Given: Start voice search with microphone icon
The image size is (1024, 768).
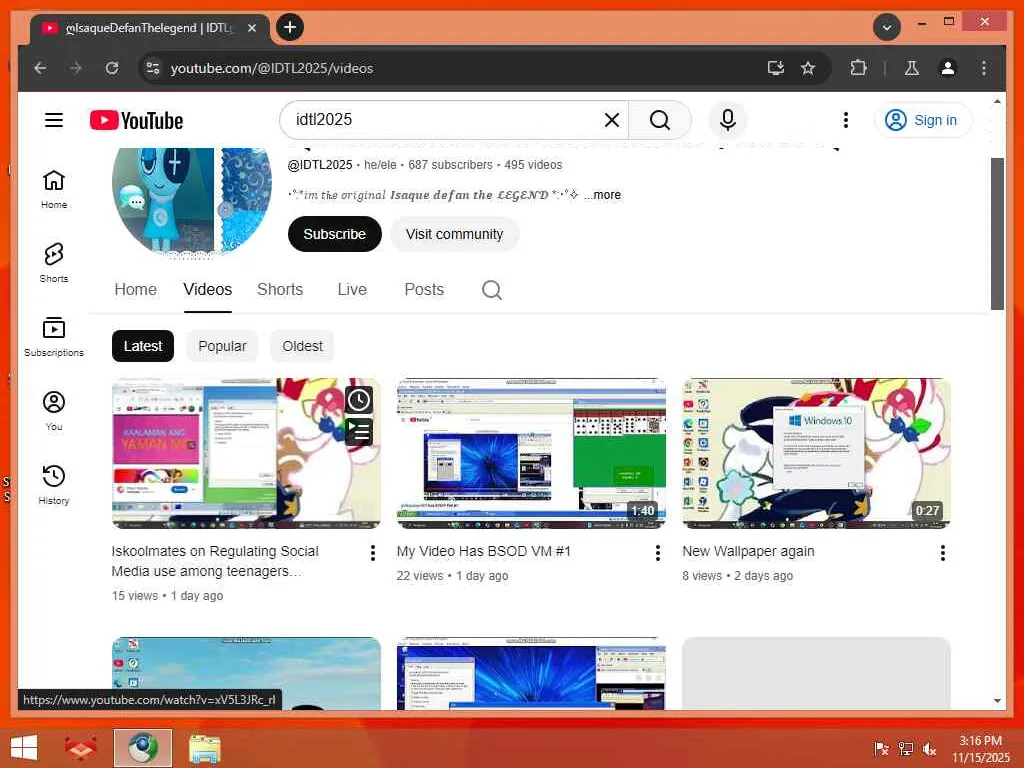Looking at the screenshot, I should click(728, 120).
